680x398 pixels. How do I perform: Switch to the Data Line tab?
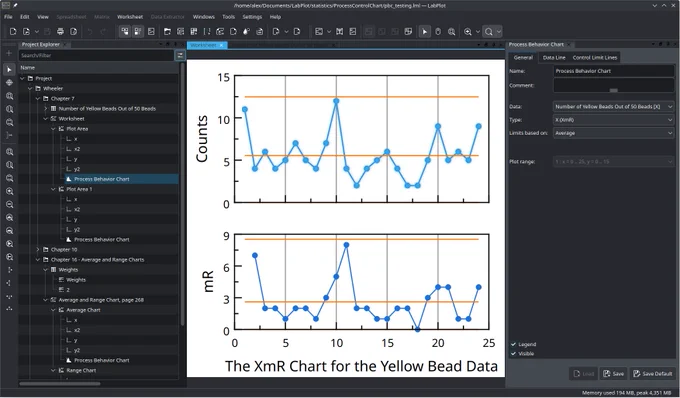point(554,57)
